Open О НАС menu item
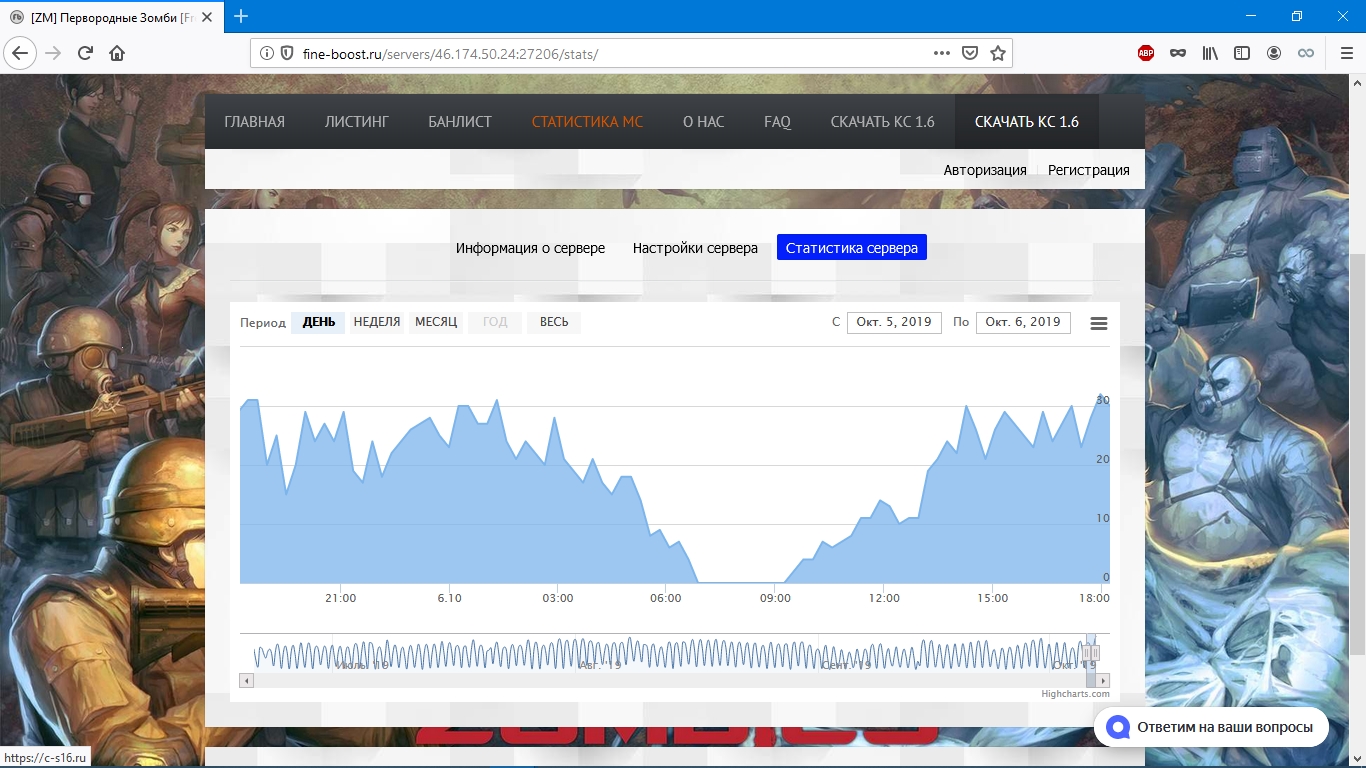1366x768 pixels. point(703,122)
